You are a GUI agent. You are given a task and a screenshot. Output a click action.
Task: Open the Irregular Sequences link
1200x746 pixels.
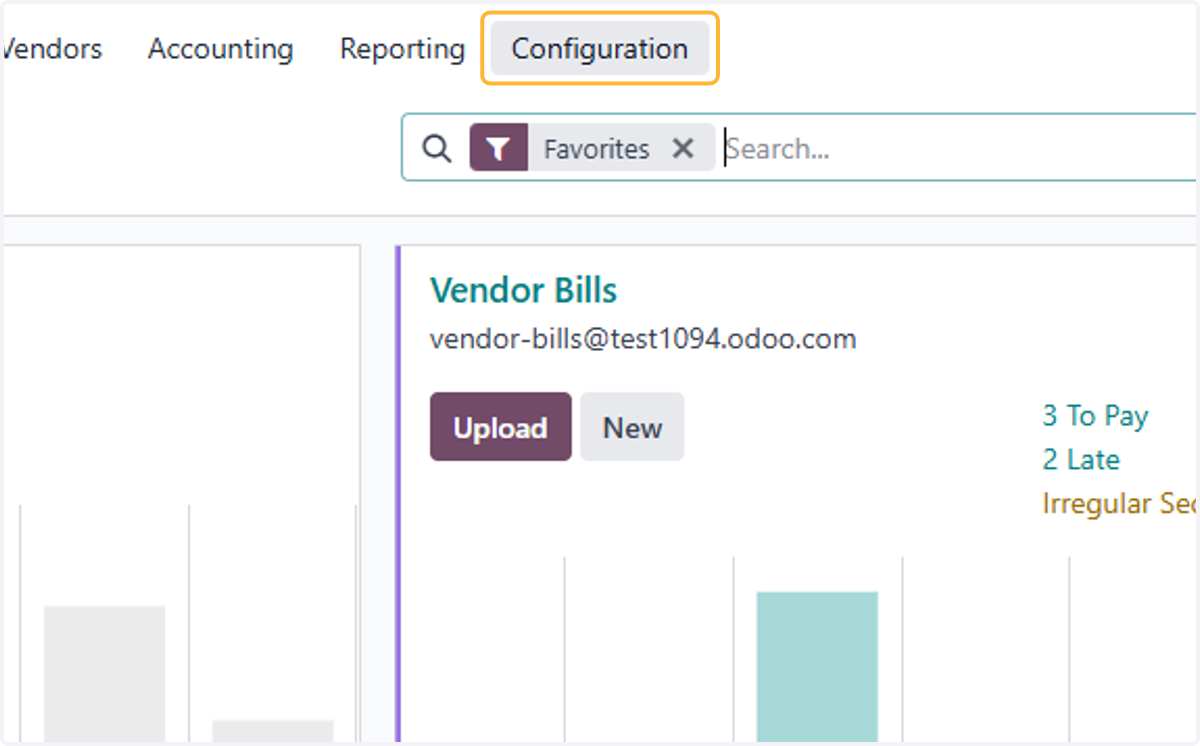coord(1120,503)
